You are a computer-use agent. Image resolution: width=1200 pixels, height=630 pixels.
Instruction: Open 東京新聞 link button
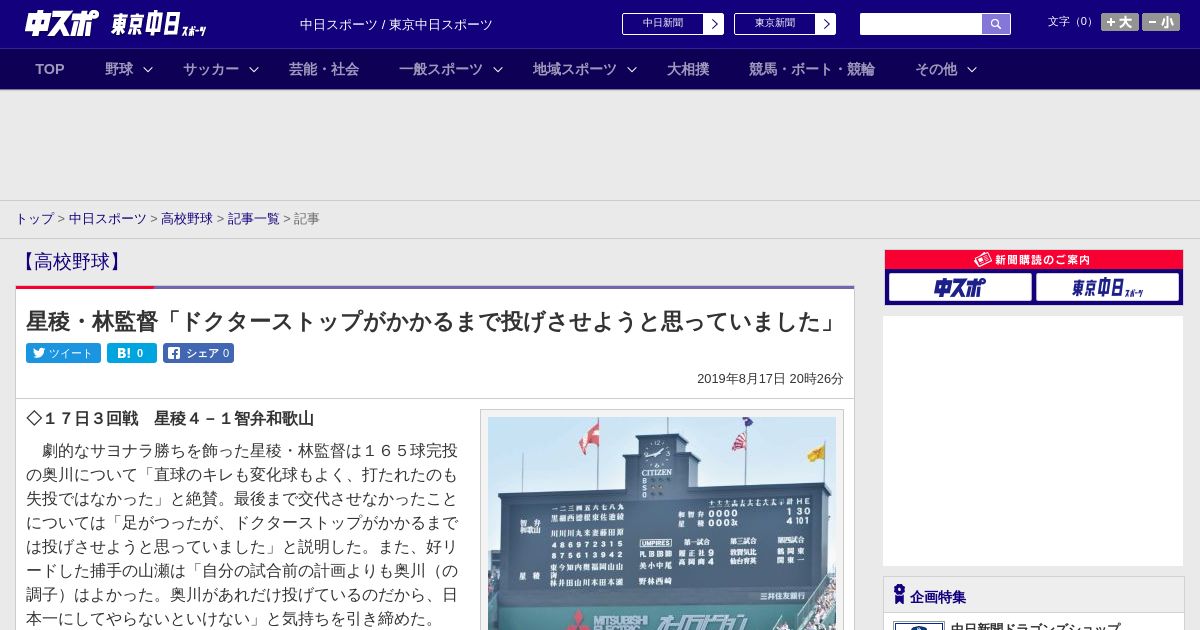[x=774, y=24]
